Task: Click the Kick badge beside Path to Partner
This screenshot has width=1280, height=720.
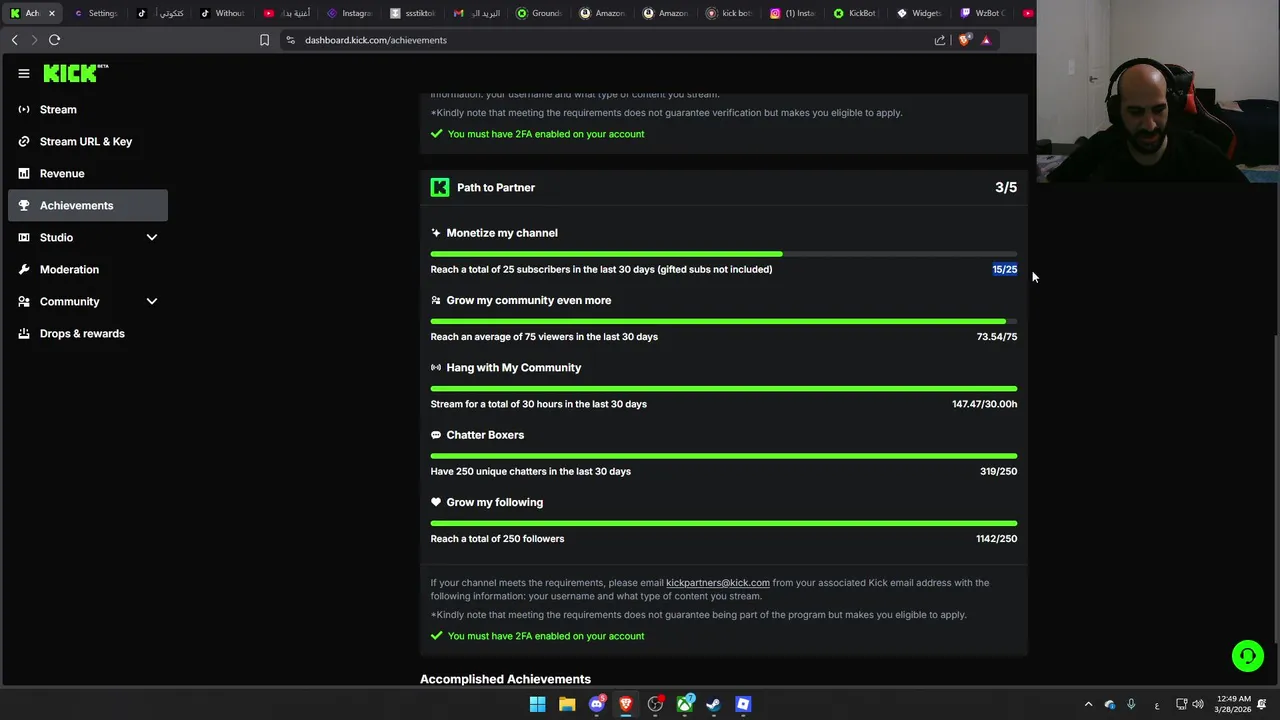Action: [440, 187]
